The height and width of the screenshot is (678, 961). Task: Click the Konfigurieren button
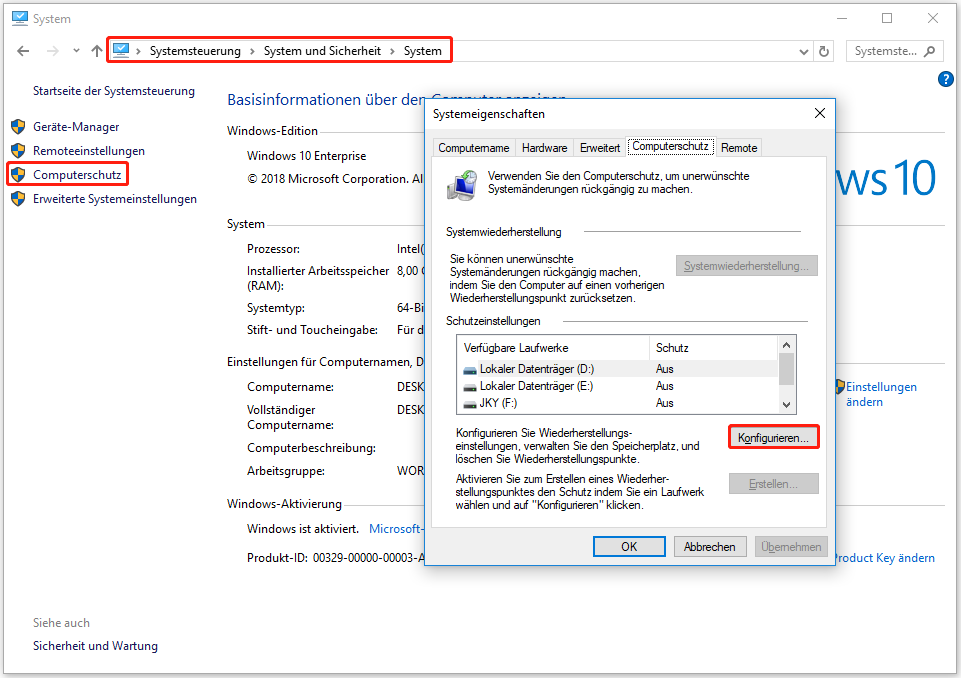pos(773,436)
